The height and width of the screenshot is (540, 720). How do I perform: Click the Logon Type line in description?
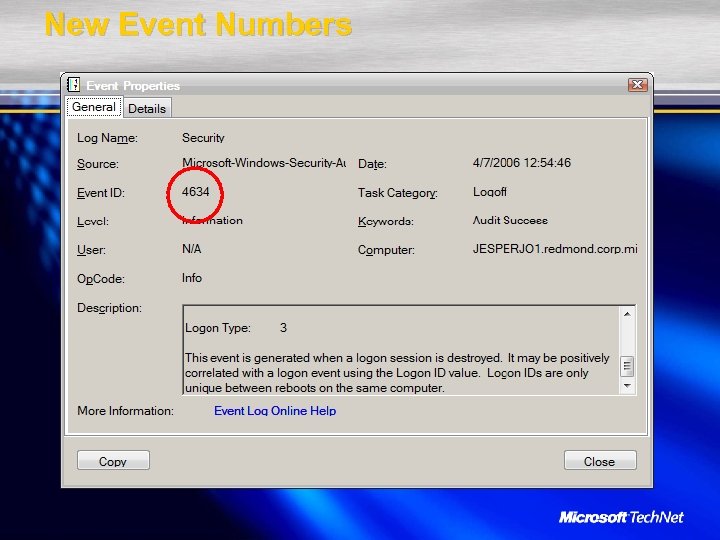click(236, 328)
